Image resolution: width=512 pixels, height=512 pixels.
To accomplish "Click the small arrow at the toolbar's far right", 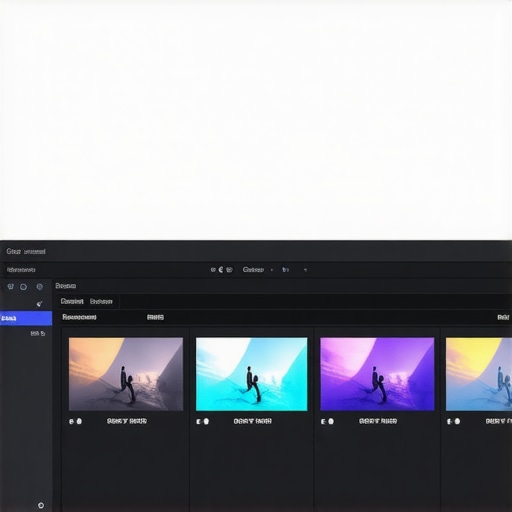I will point(305,270).
